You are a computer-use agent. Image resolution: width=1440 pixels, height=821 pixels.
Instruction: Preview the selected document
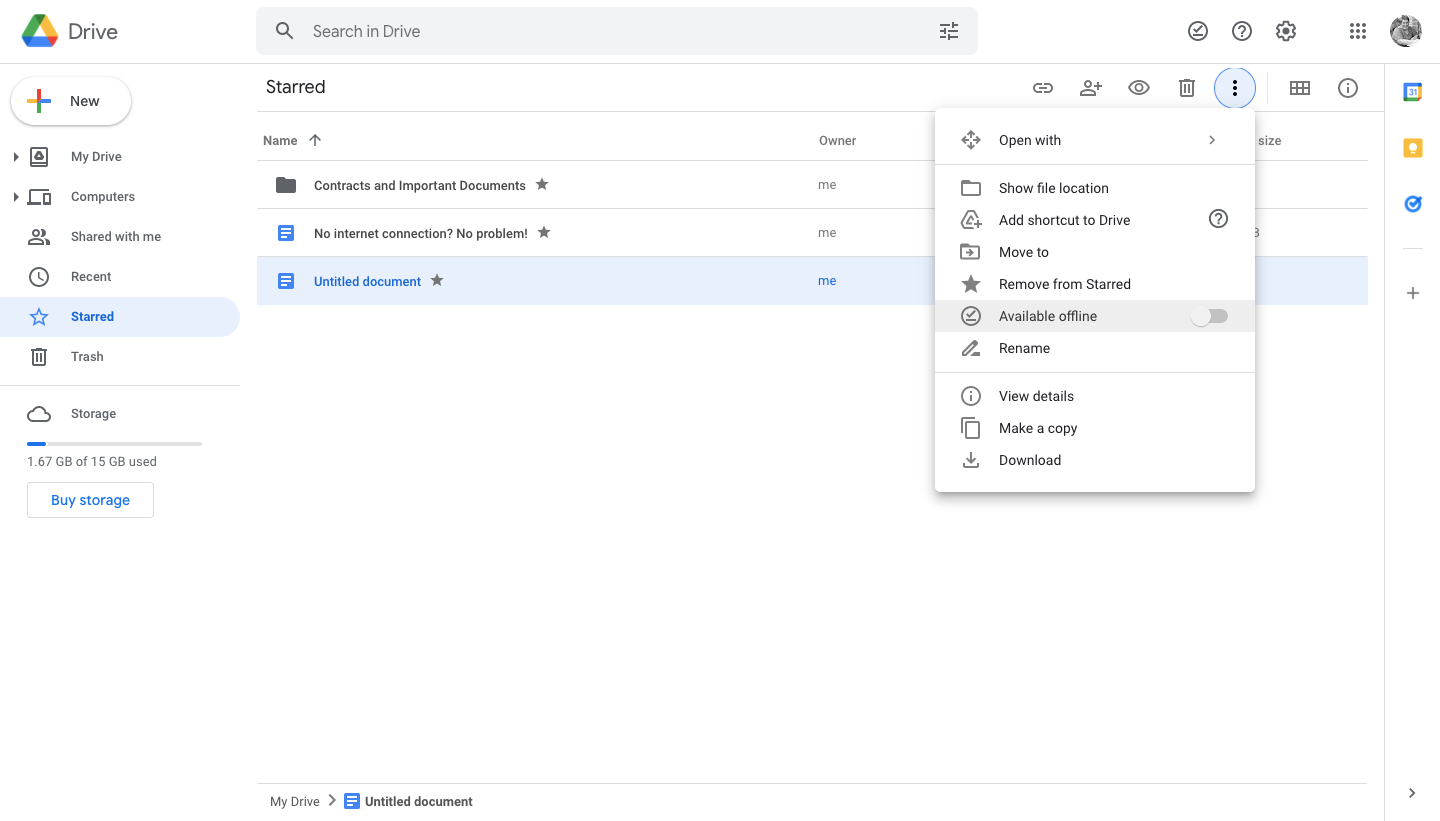click(1139, 87)
